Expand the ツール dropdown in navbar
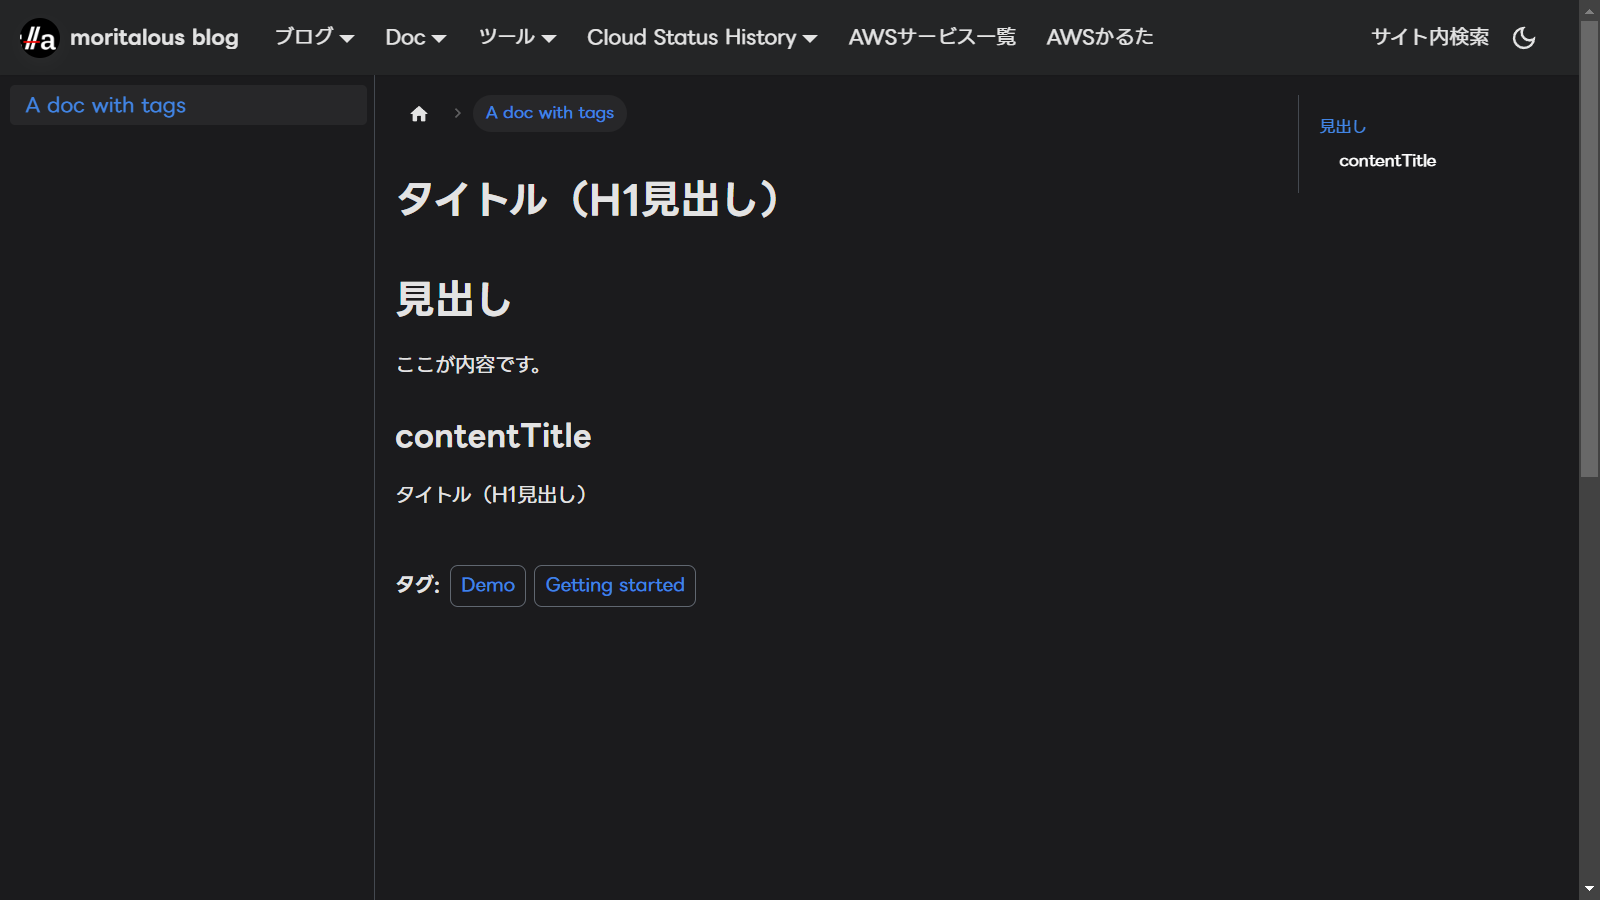The image size is (1600, 900). [x=516, y=38]
